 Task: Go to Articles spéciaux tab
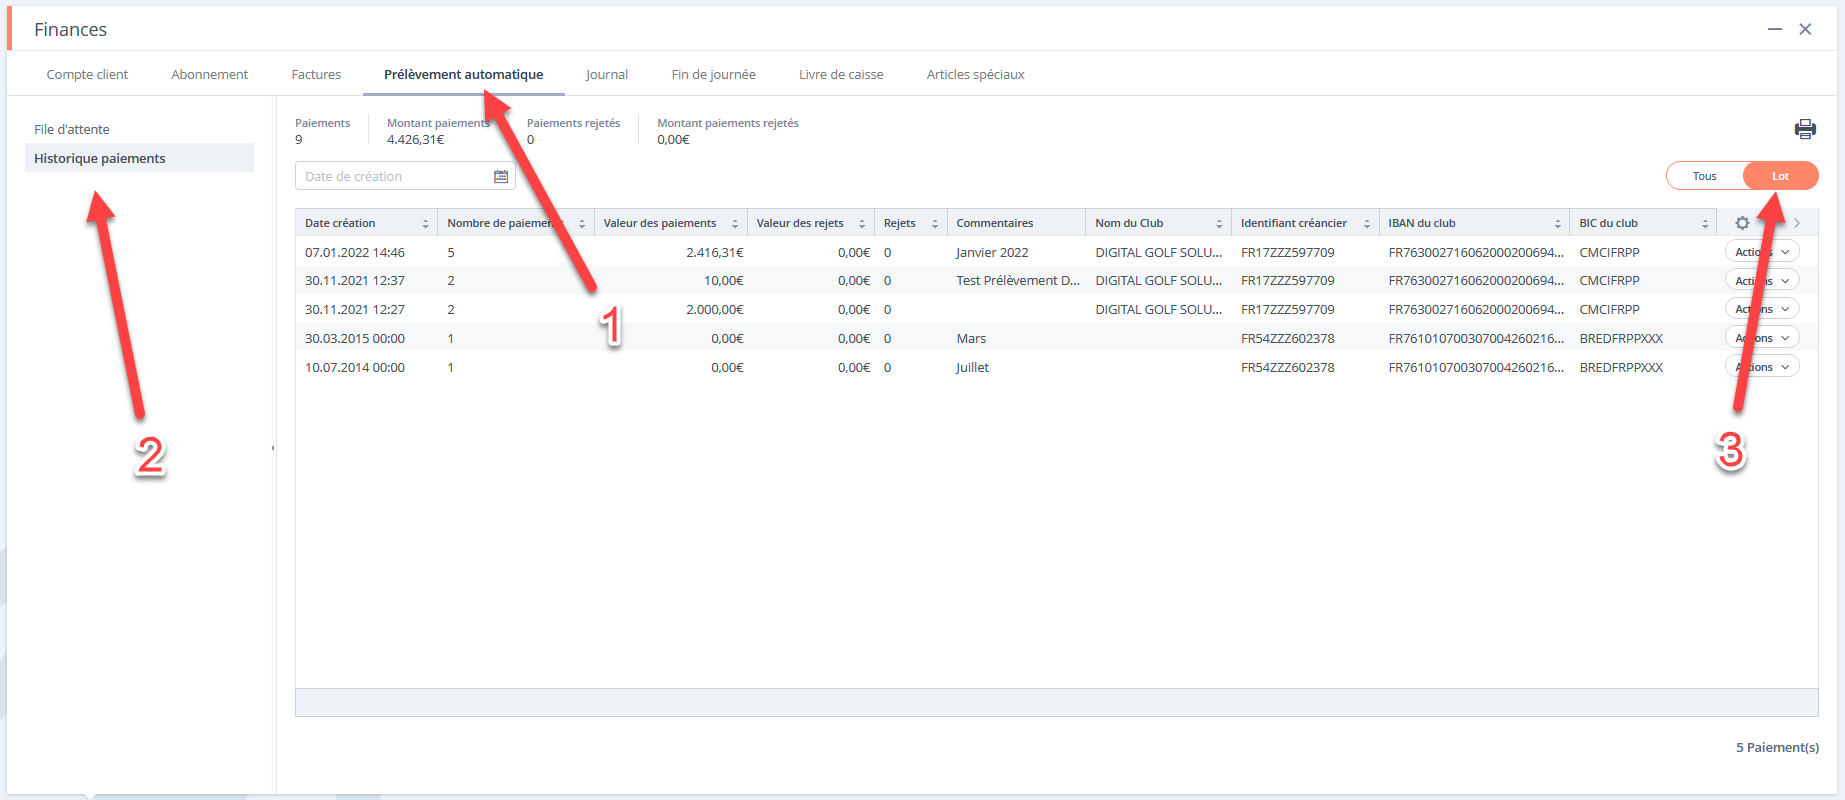click(x=975, y=75)
